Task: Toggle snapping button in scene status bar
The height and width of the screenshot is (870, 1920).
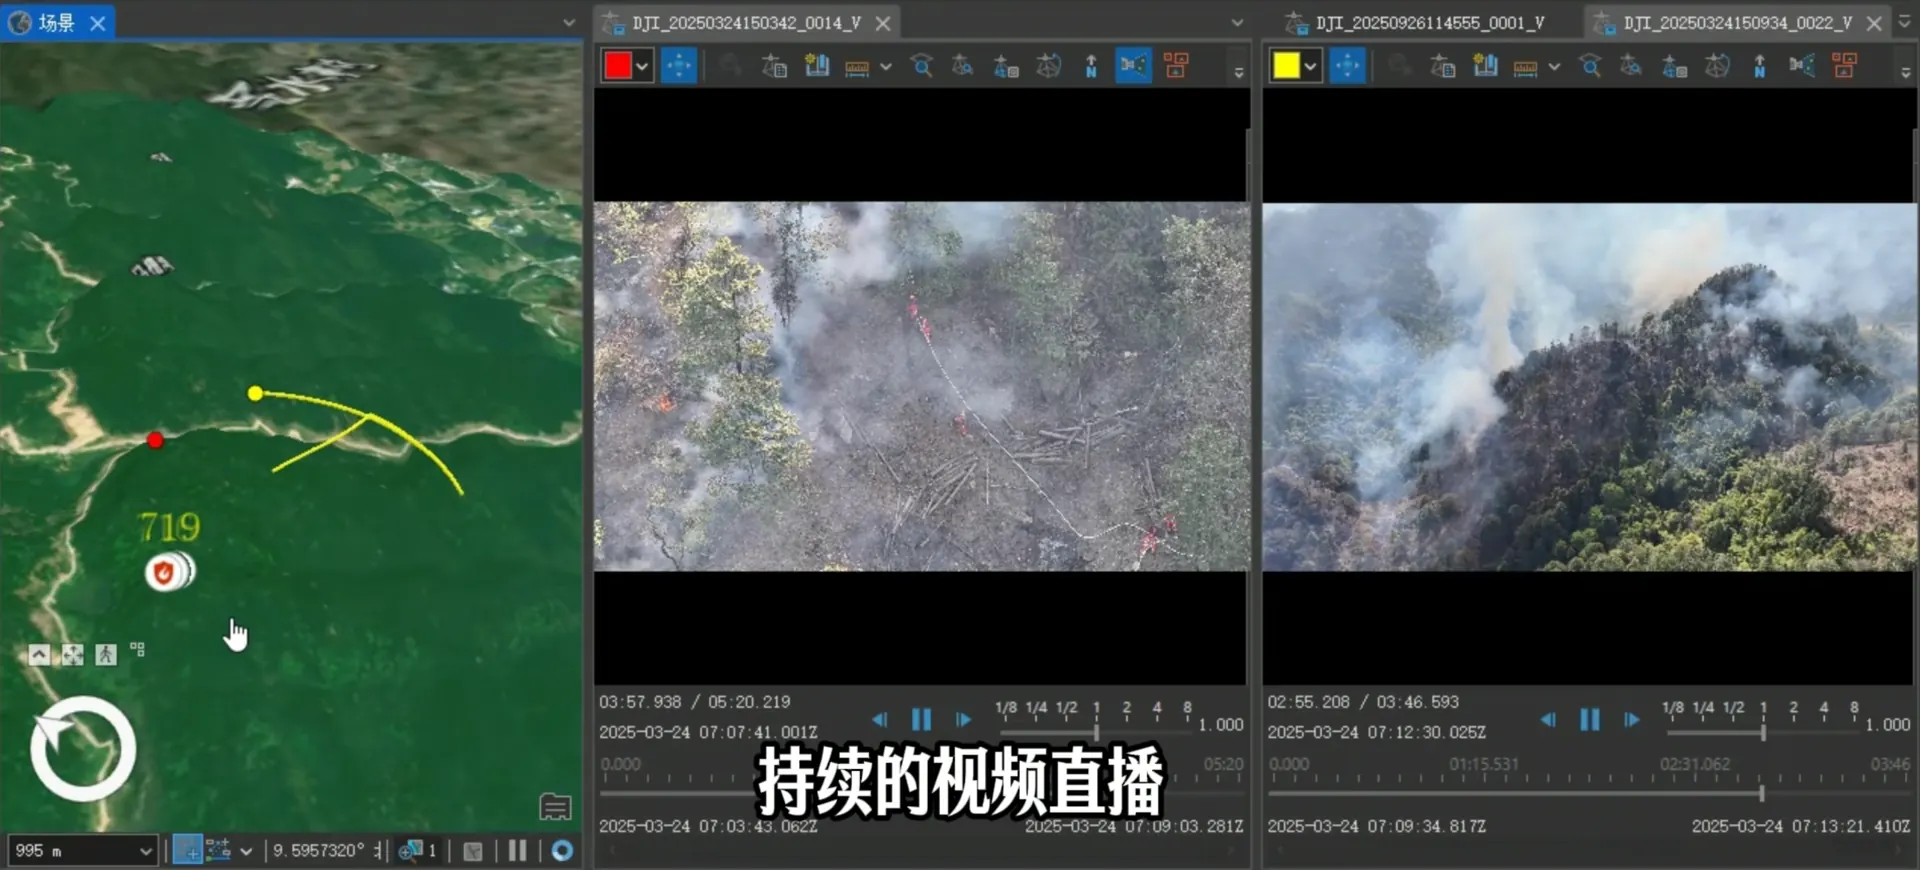Action: pos(188,850)
